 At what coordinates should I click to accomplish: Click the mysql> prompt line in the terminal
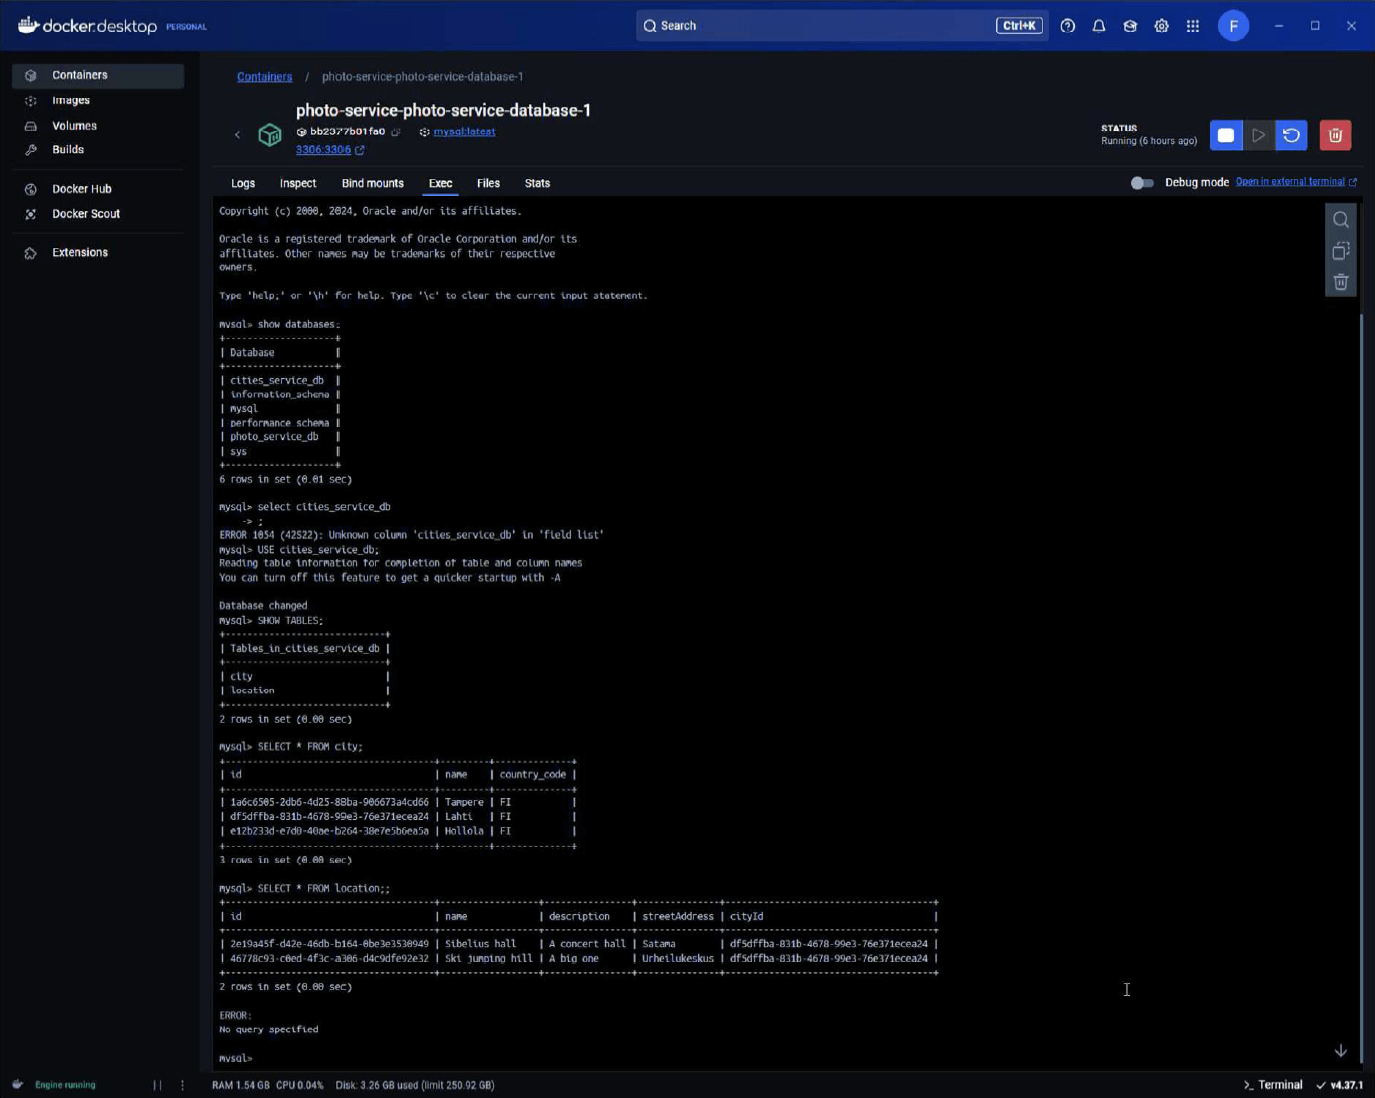236,1058
